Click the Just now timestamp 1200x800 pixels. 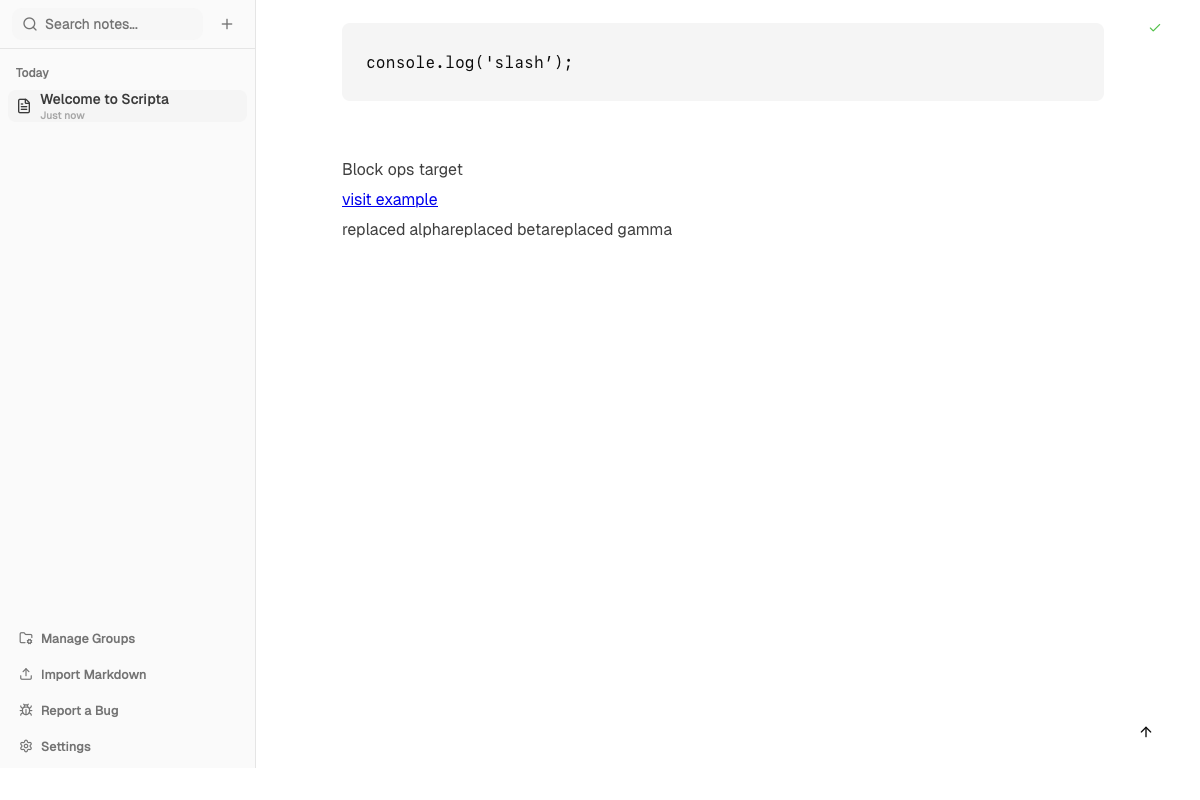[x=62, y=115]
